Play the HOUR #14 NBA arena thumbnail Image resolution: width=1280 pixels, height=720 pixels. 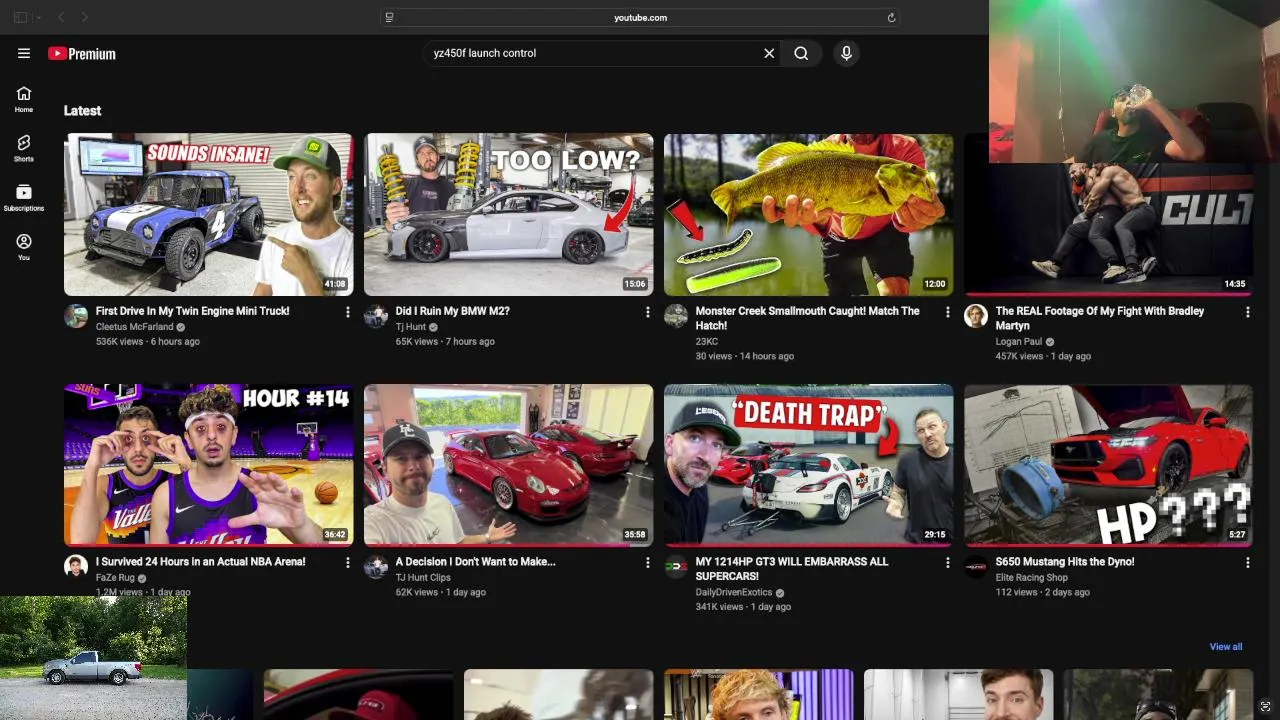click(208, 465)
